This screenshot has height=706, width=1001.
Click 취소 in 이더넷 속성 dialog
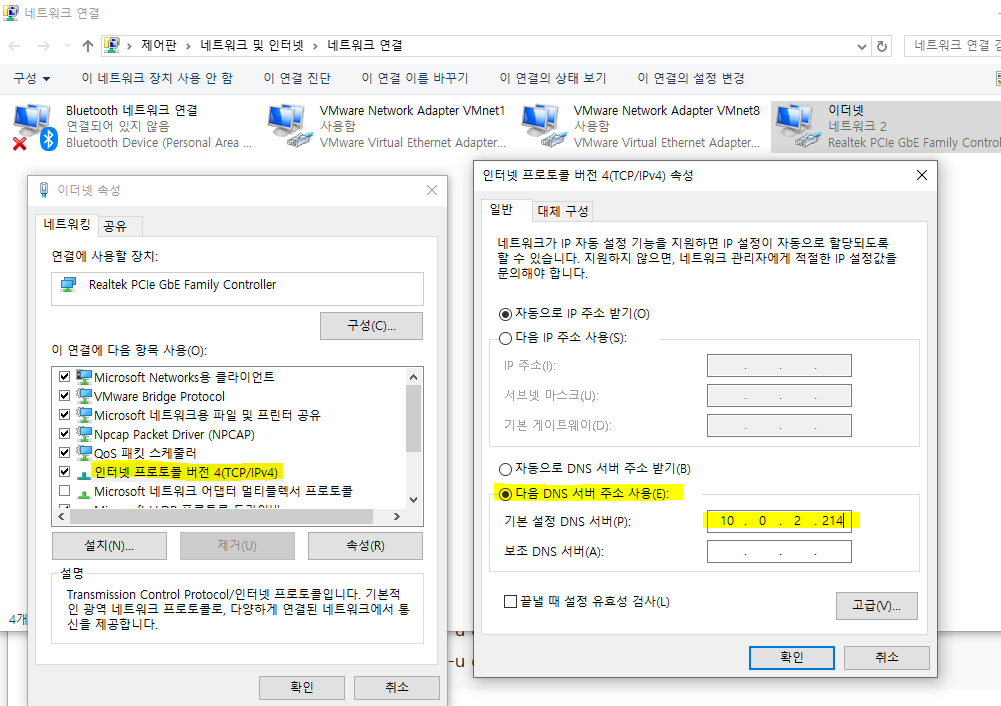(396, 687)
